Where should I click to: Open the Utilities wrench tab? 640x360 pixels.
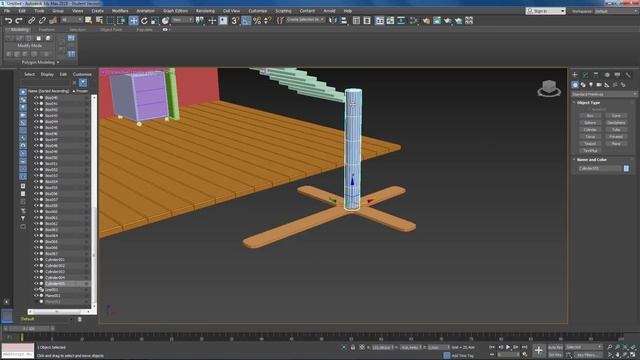628,75
